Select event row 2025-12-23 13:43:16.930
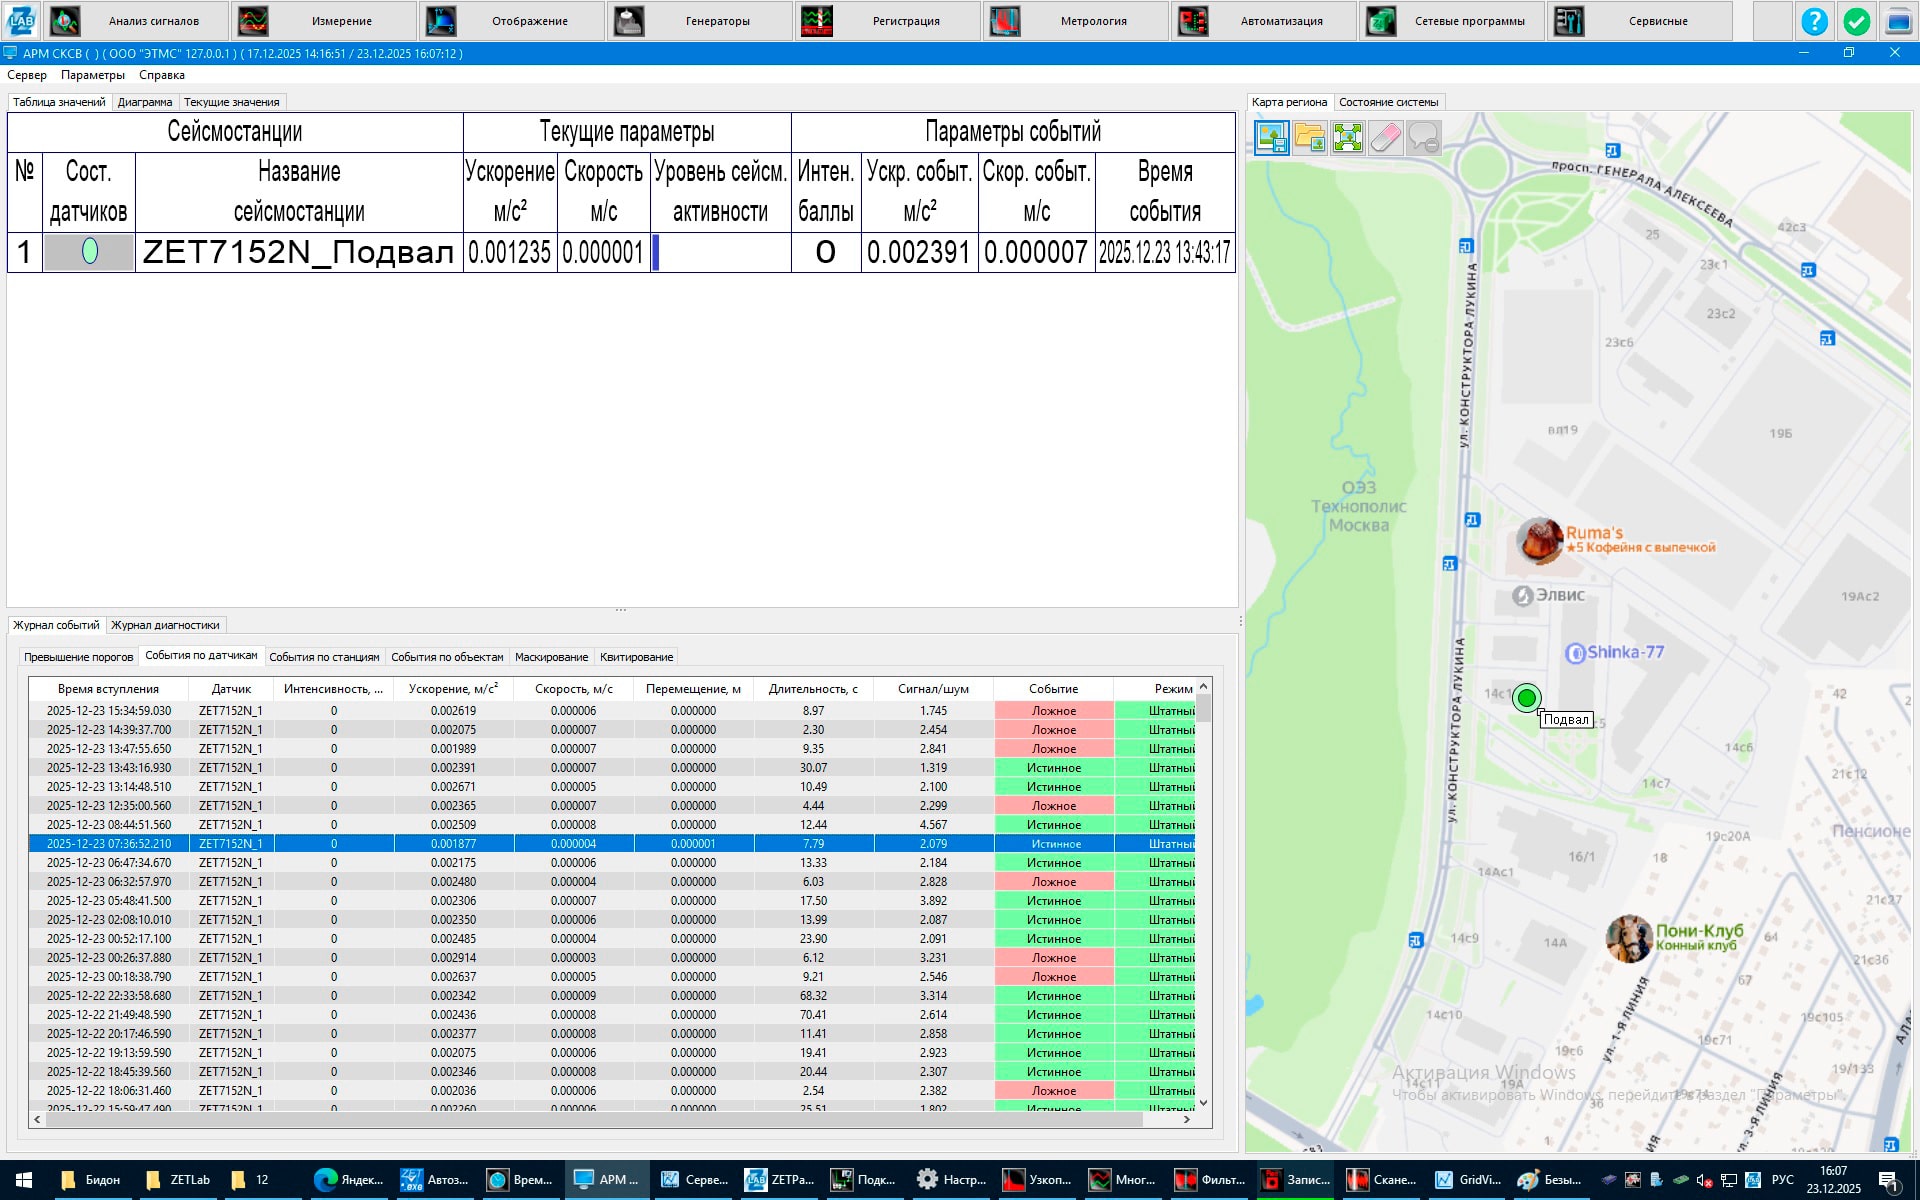 tap(109, 768)
